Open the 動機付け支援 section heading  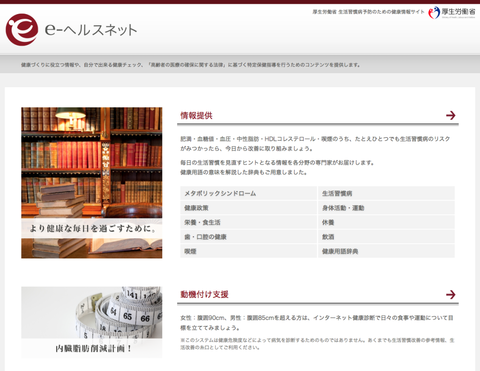[204, 294]
